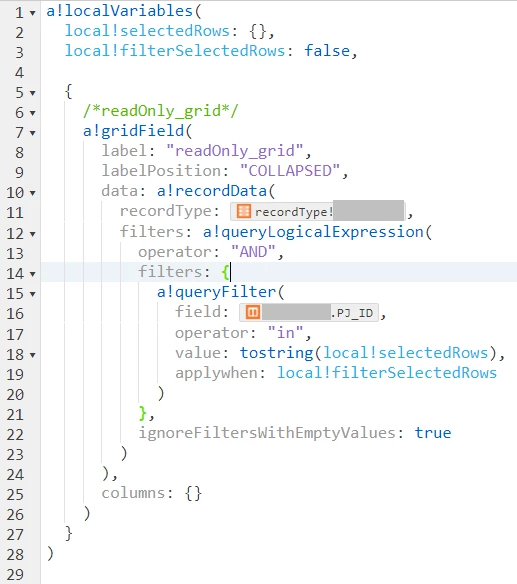Collapse the fold arrow at line 5
517x584 pixels.
(x=33, y=93)
